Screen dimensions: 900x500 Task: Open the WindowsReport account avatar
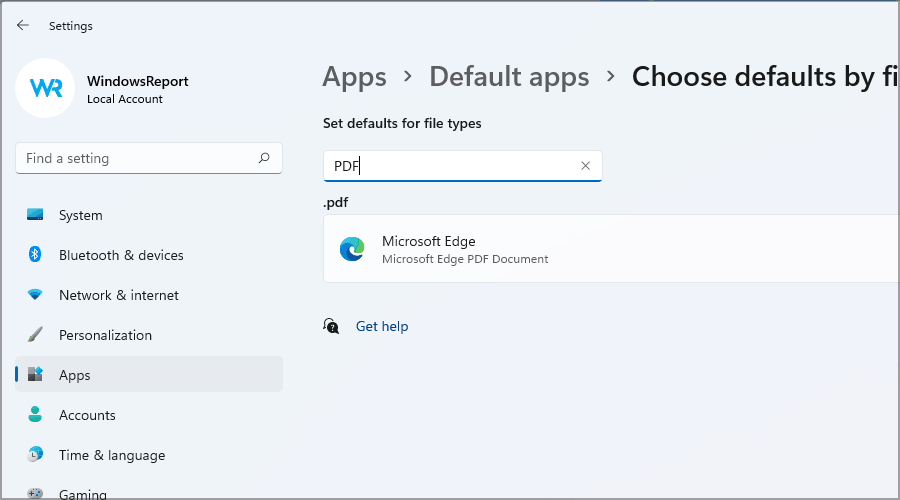tap(45, 88)
